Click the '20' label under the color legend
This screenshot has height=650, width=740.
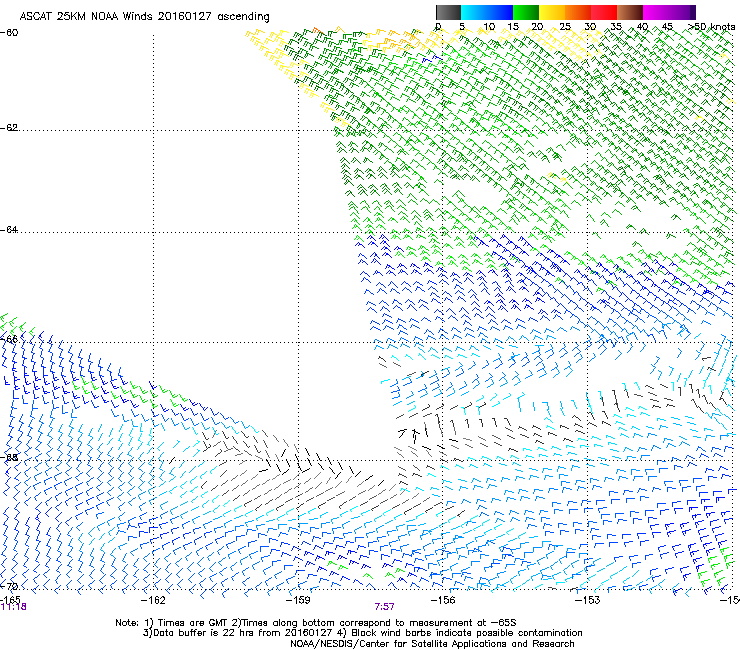point(538,27)
